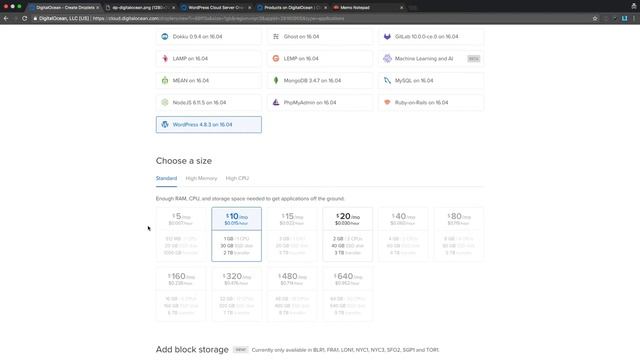The image size is (640, 360).
Task: Reload the page with the refresh icon
Action: pos(24,18)
